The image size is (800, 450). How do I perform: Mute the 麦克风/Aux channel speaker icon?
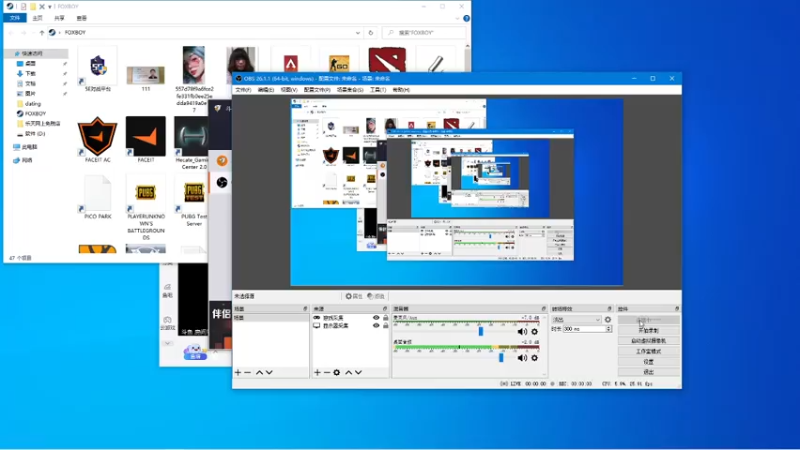[x=522, y=332]
